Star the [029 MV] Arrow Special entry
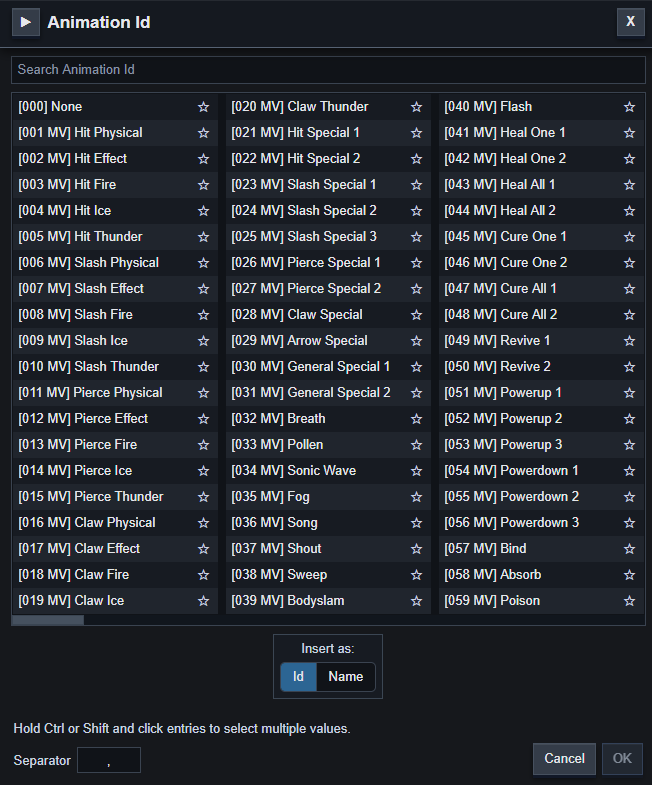 (416, 341)
